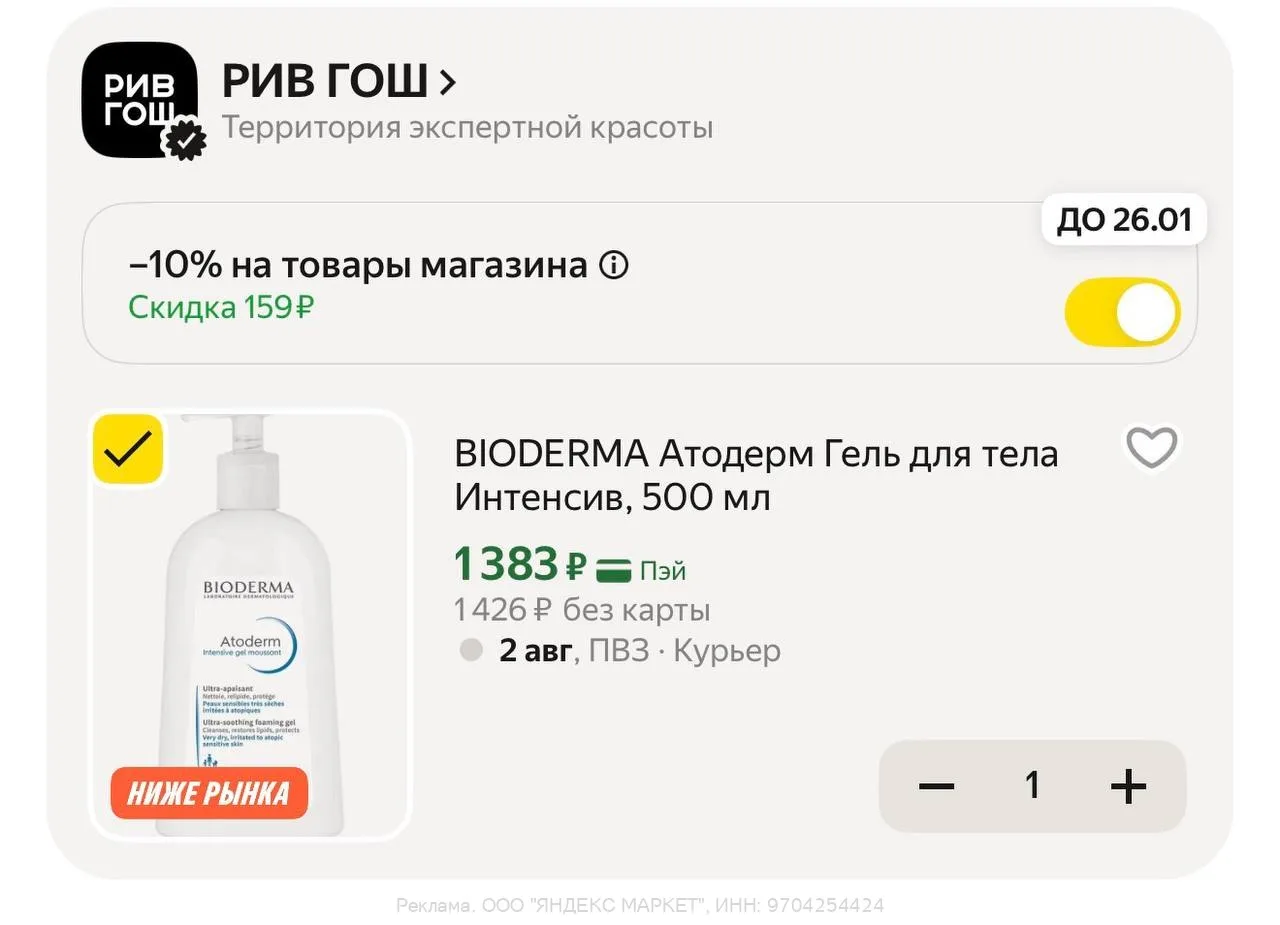Open delivery info 2 авг ПВЗ Курьер
The image size is (1280, 925).
click(x=640, y=651)
